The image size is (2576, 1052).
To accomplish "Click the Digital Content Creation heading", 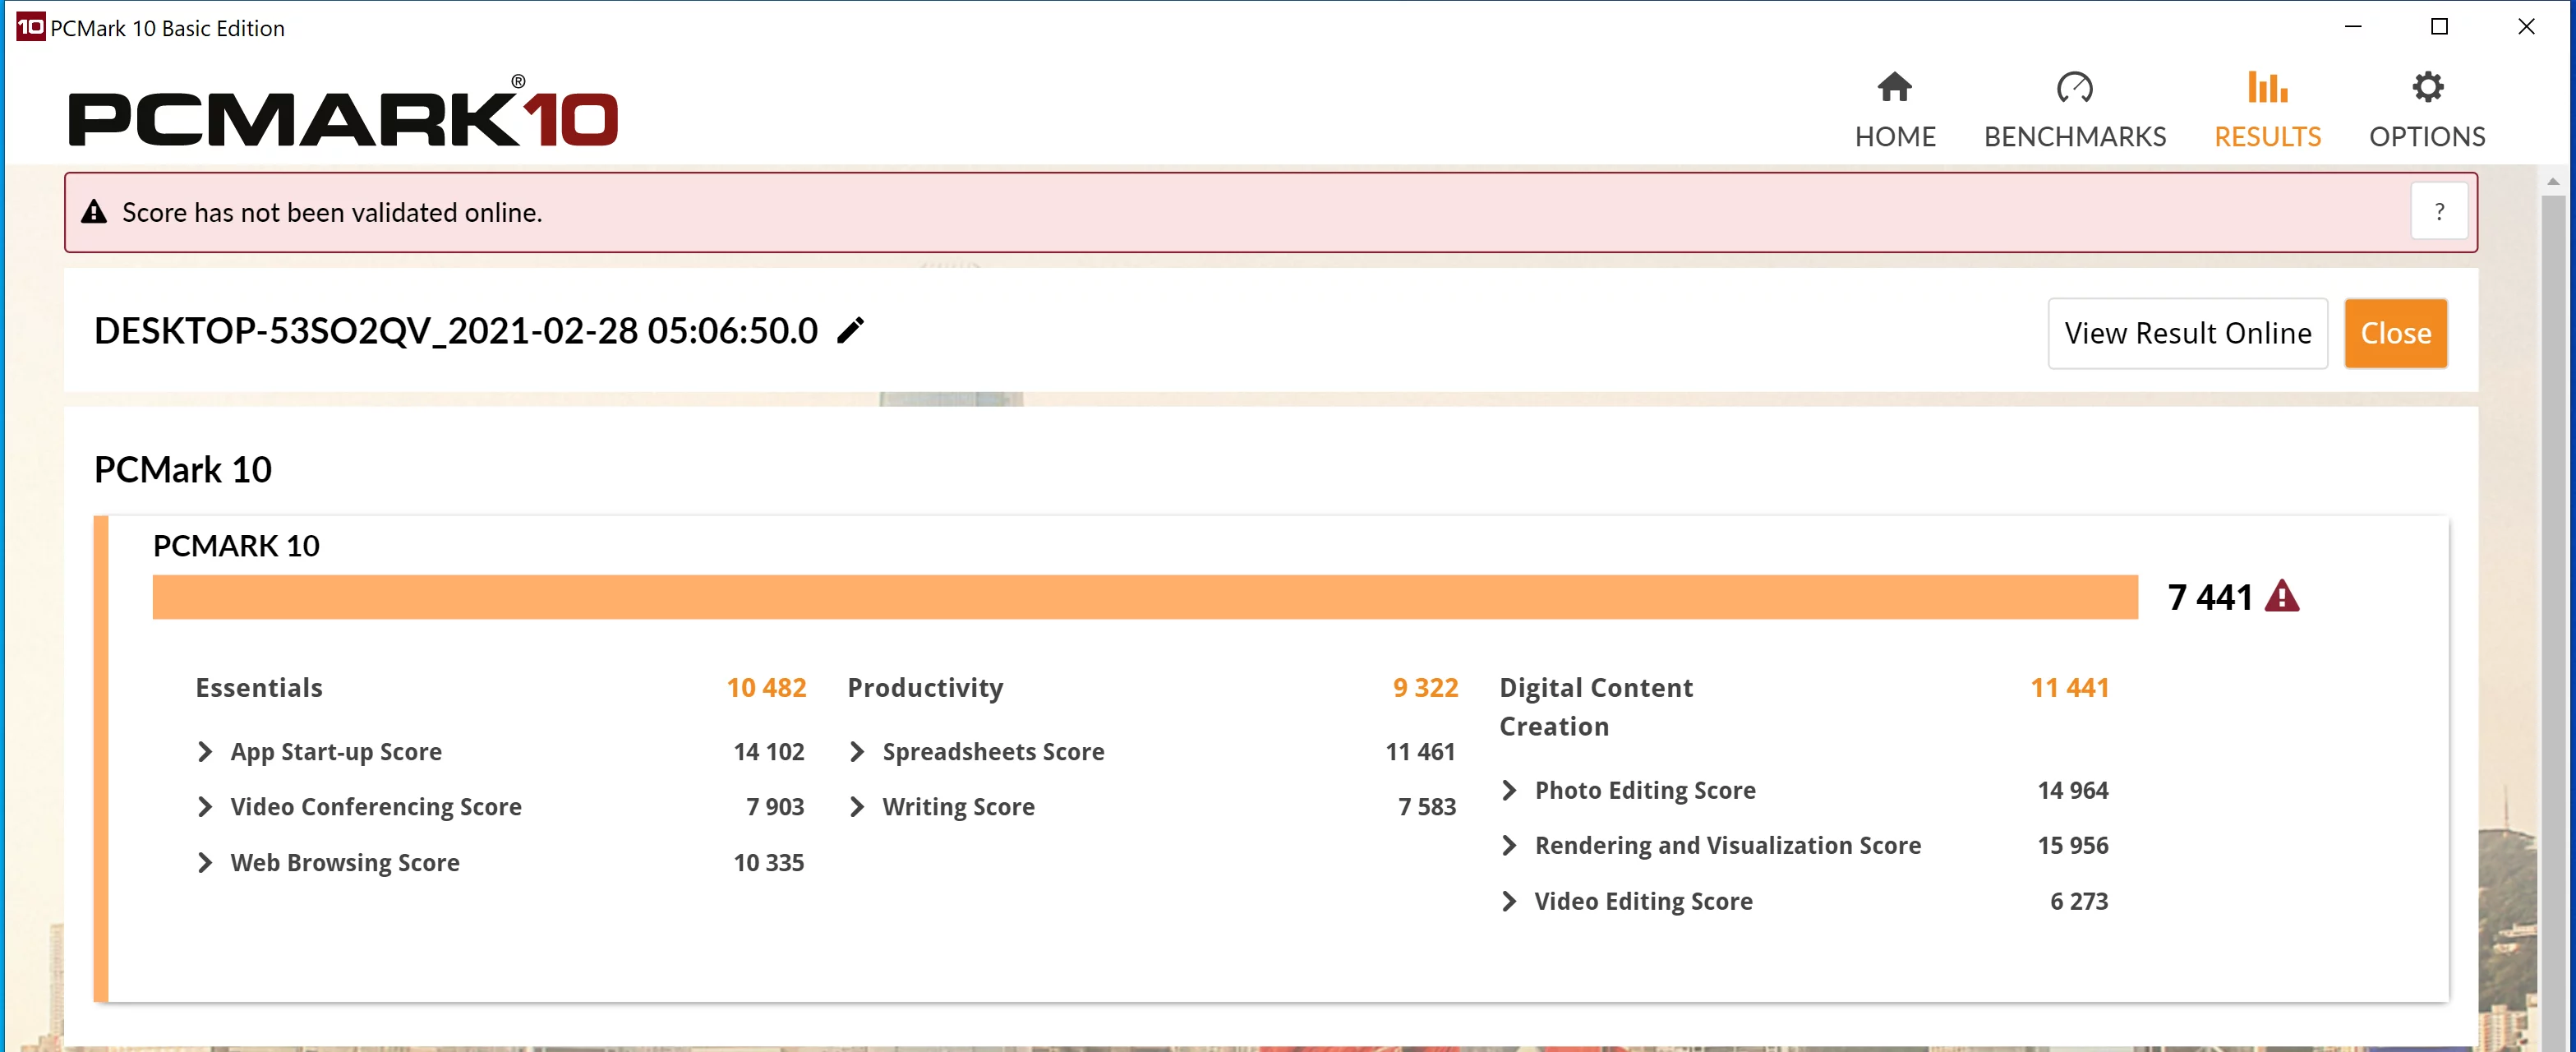I will (1596, 706).
